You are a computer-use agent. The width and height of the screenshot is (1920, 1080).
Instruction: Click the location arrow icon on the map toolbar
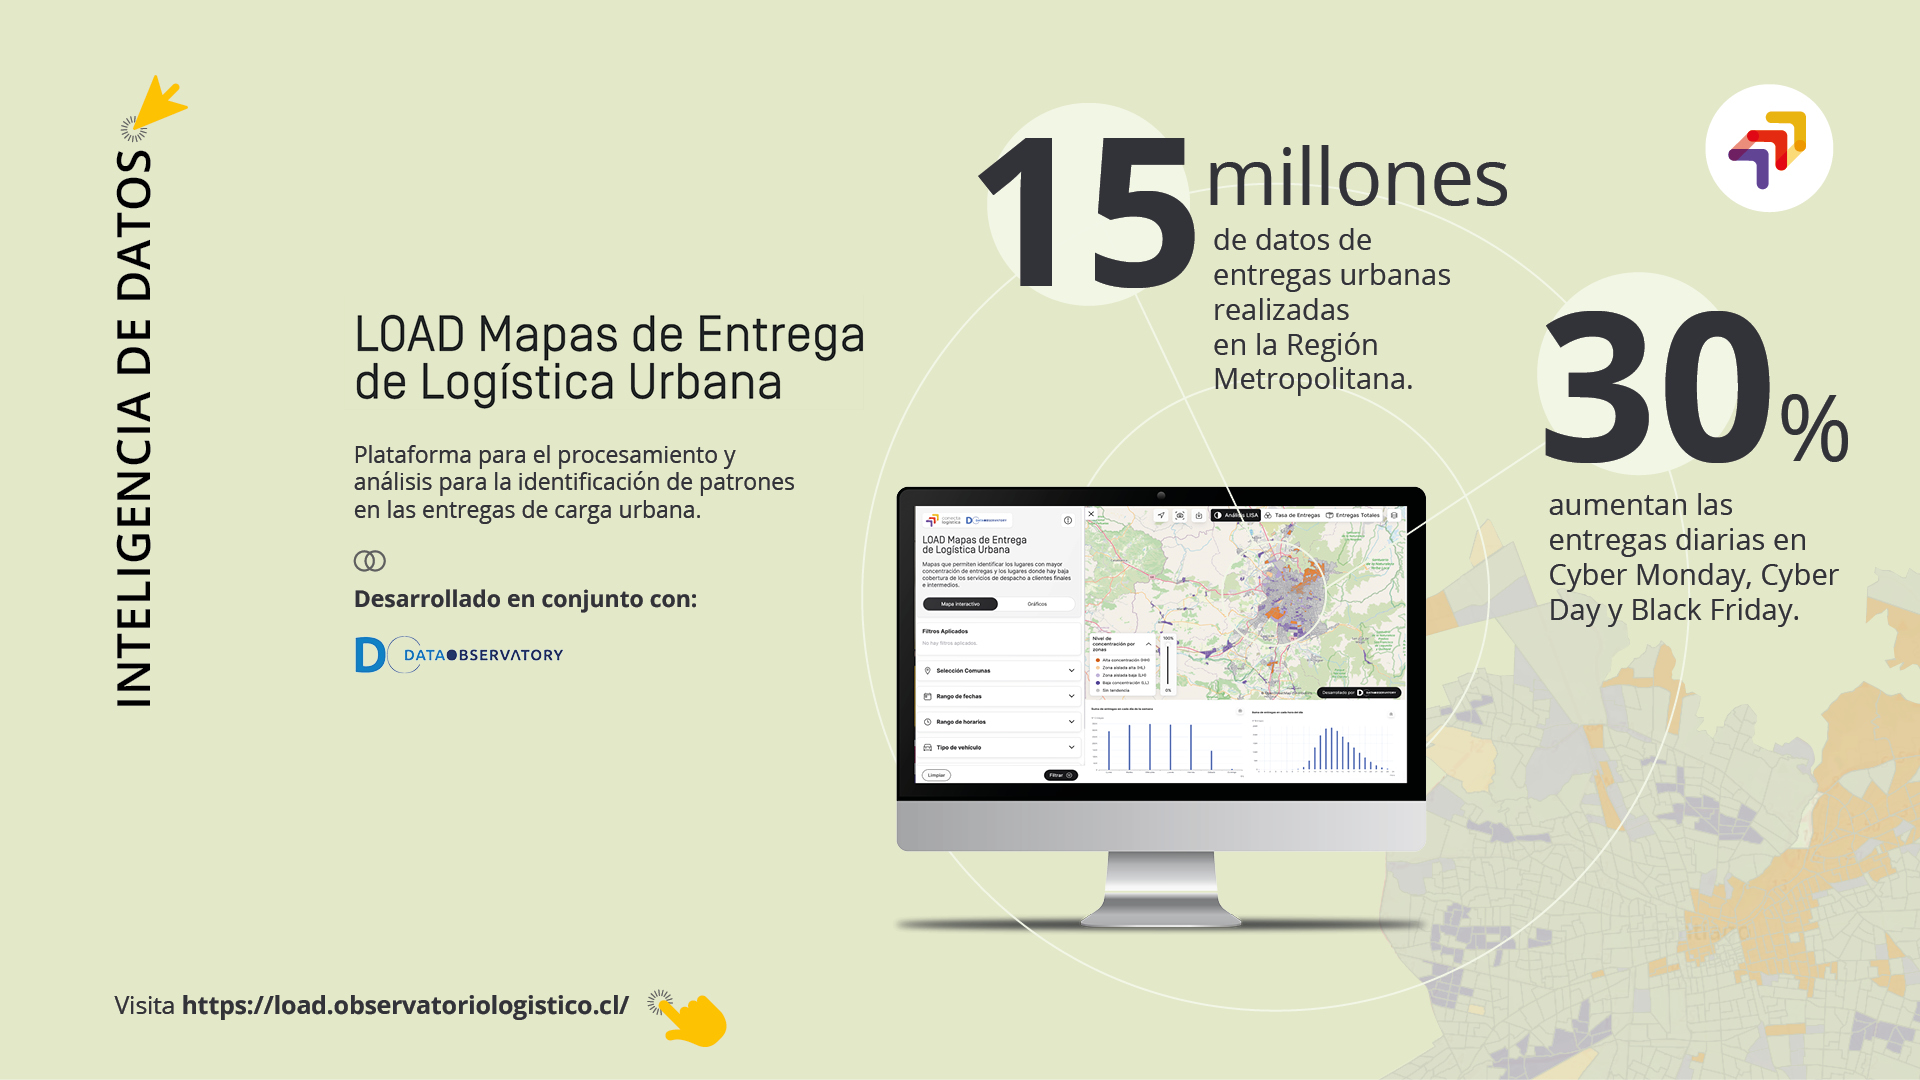[1161, 515]
